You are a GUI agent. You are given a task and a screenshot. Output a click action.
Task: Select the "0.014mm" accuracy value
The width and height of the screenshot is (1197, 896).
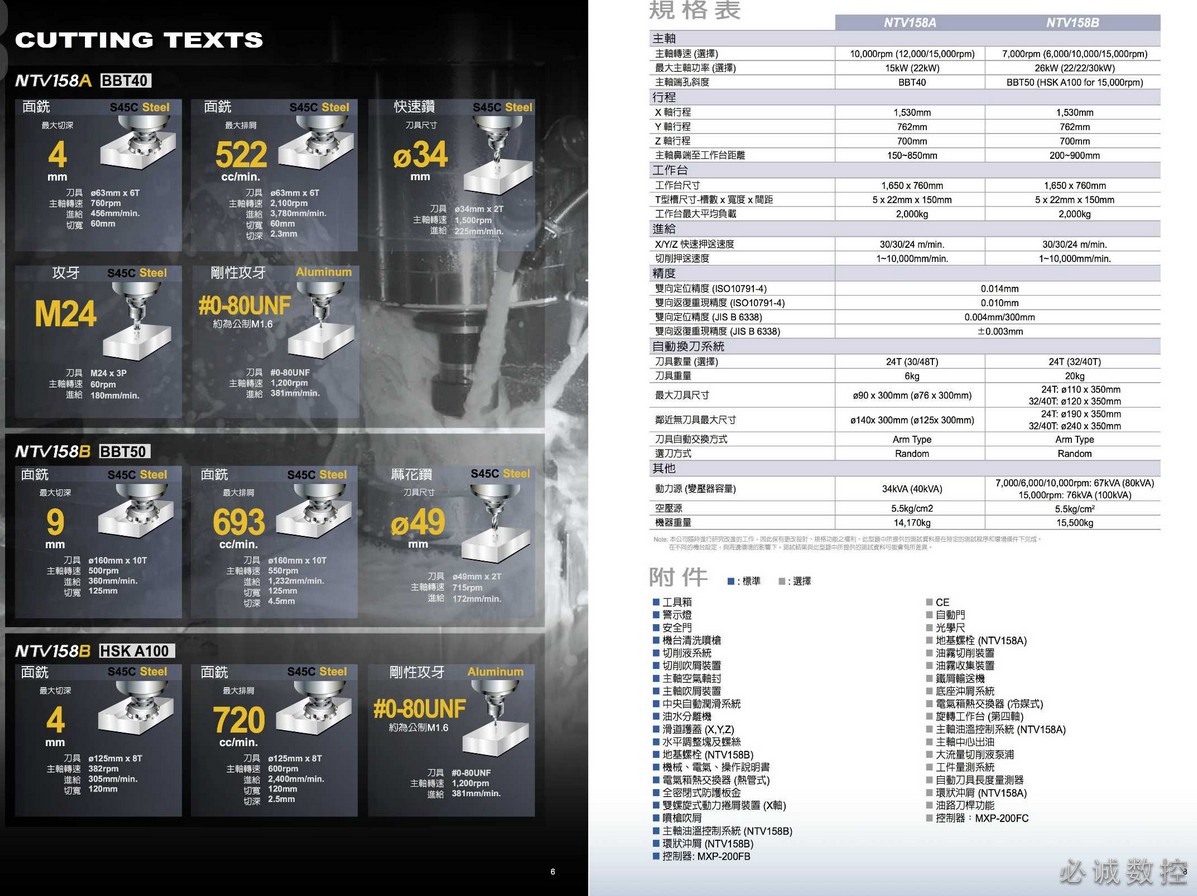pyautogui.click(x=999, y=288)
